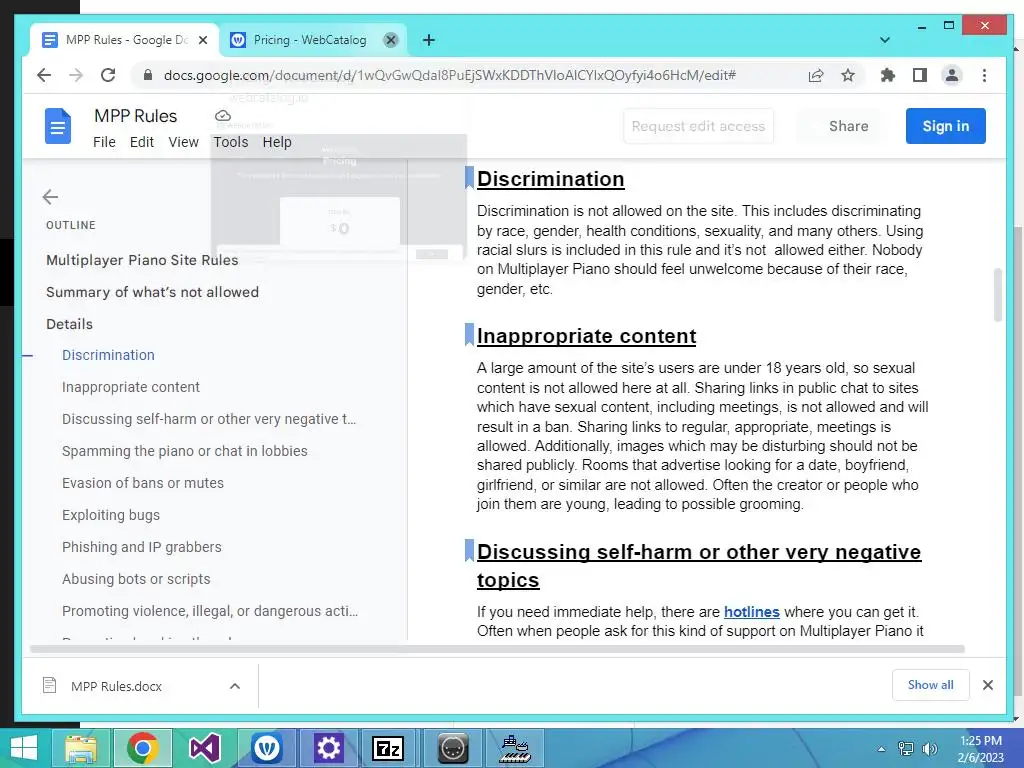Screen dimensions: 1024x768
Task: Share this page via the address bar icon
Action: coord(816,76)
